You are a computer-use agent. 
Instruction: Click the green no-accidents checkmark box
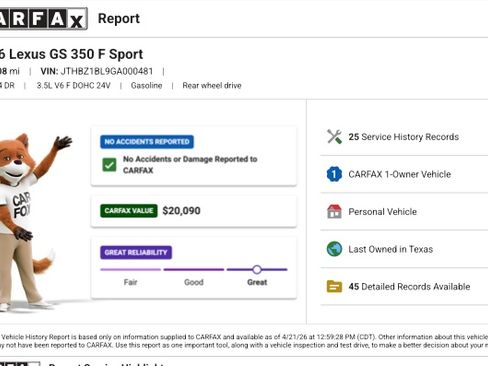click(109, 165)
